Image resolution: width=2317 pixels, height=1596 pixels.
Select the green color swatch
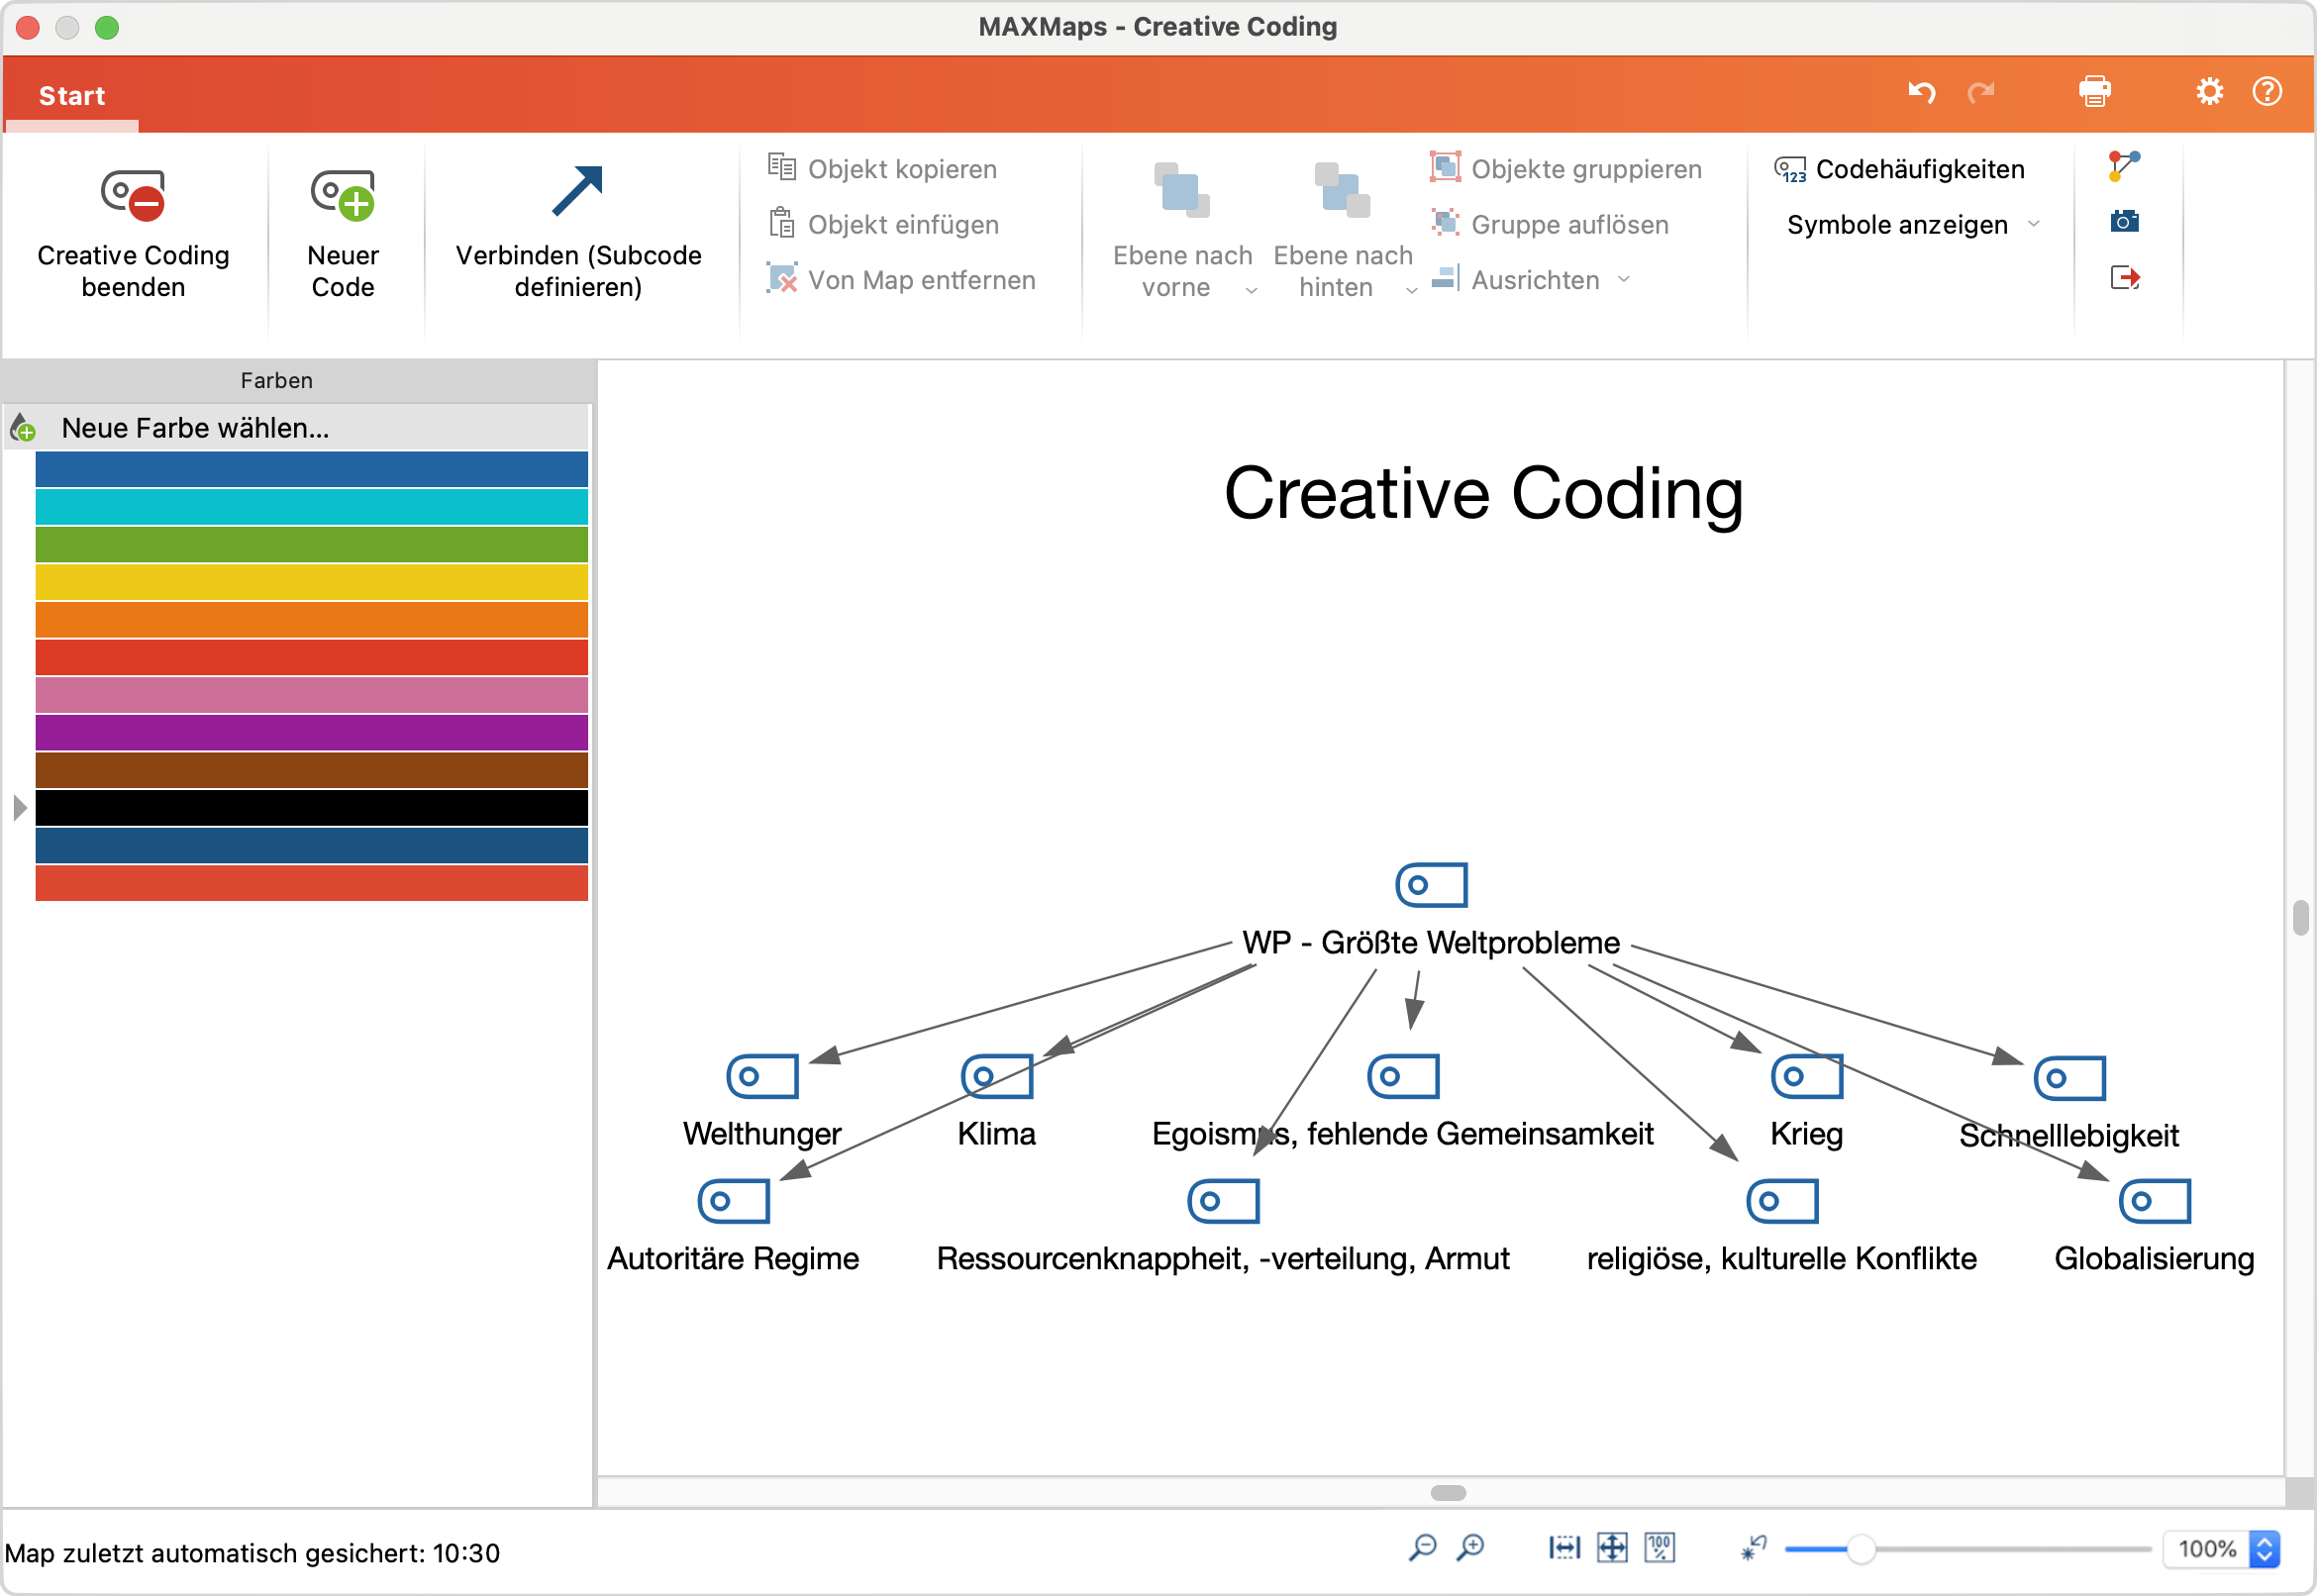(x=311, y=544)
